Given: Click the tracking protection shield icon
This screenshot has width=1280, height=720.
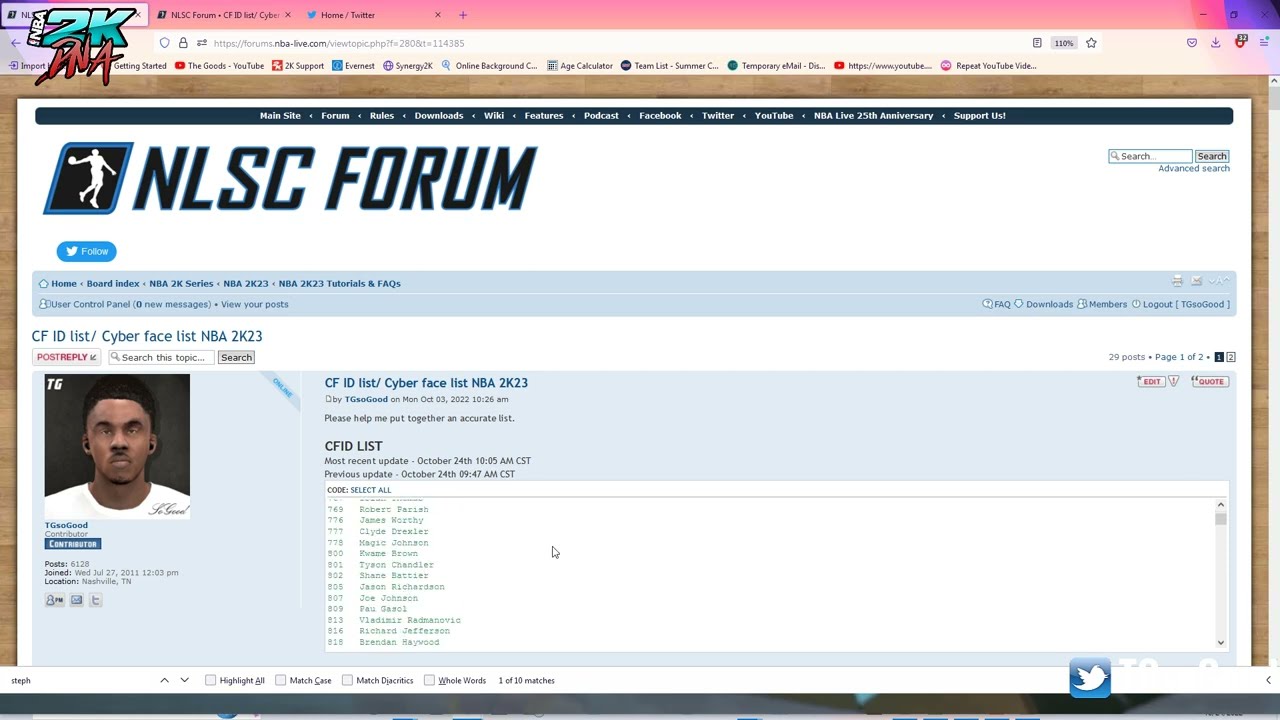Looking at the screenshot, I should 165,43.
